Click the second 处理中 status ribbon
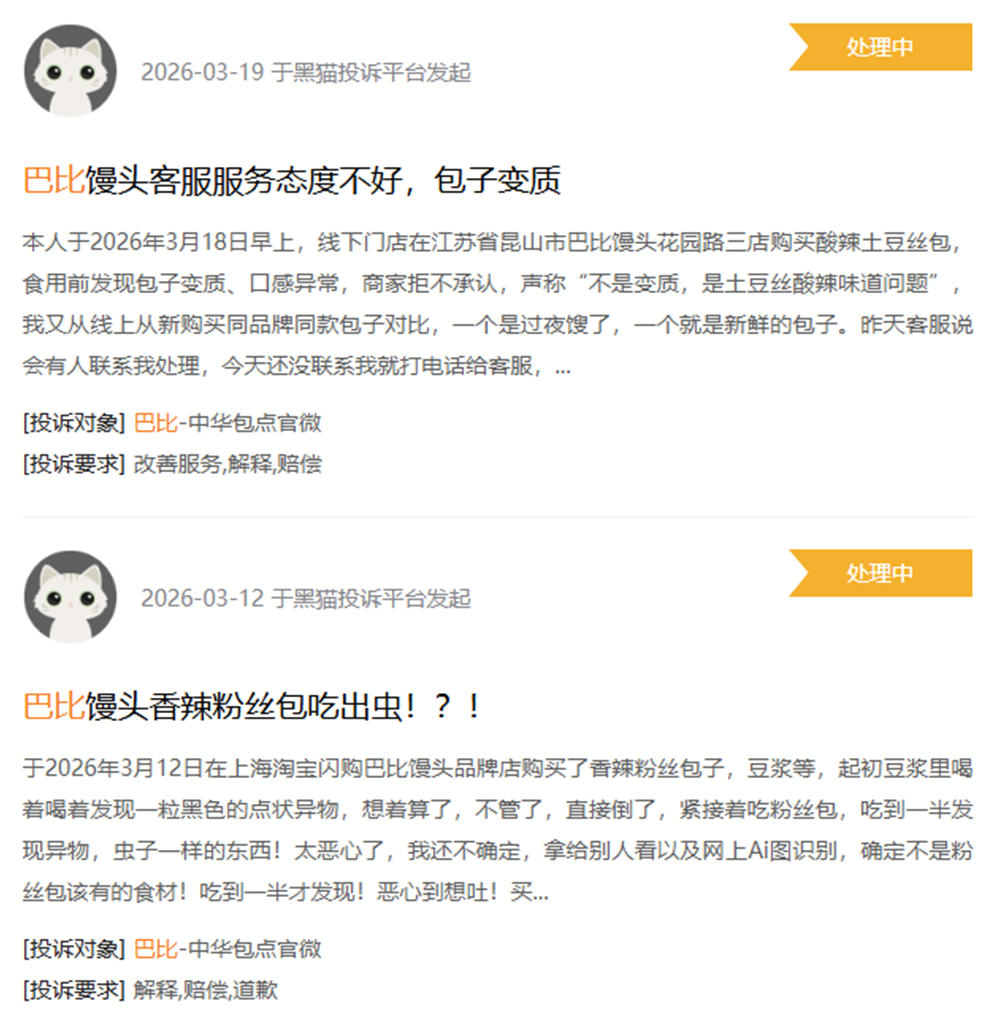This screenshot has height=1022, width=993. [x=880, y=573]
